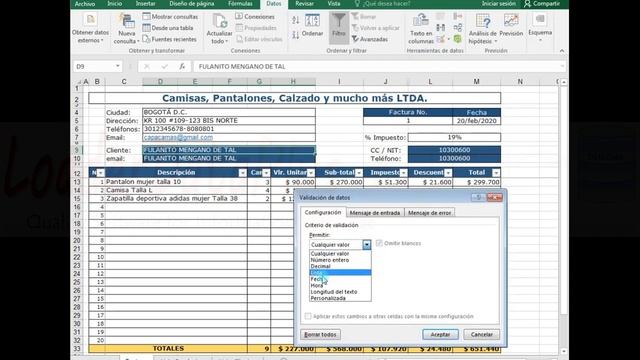This screenshot has height=360, width=640.
Task: Sort descending with the Z-A icon
Action: (x=296, y=35)
